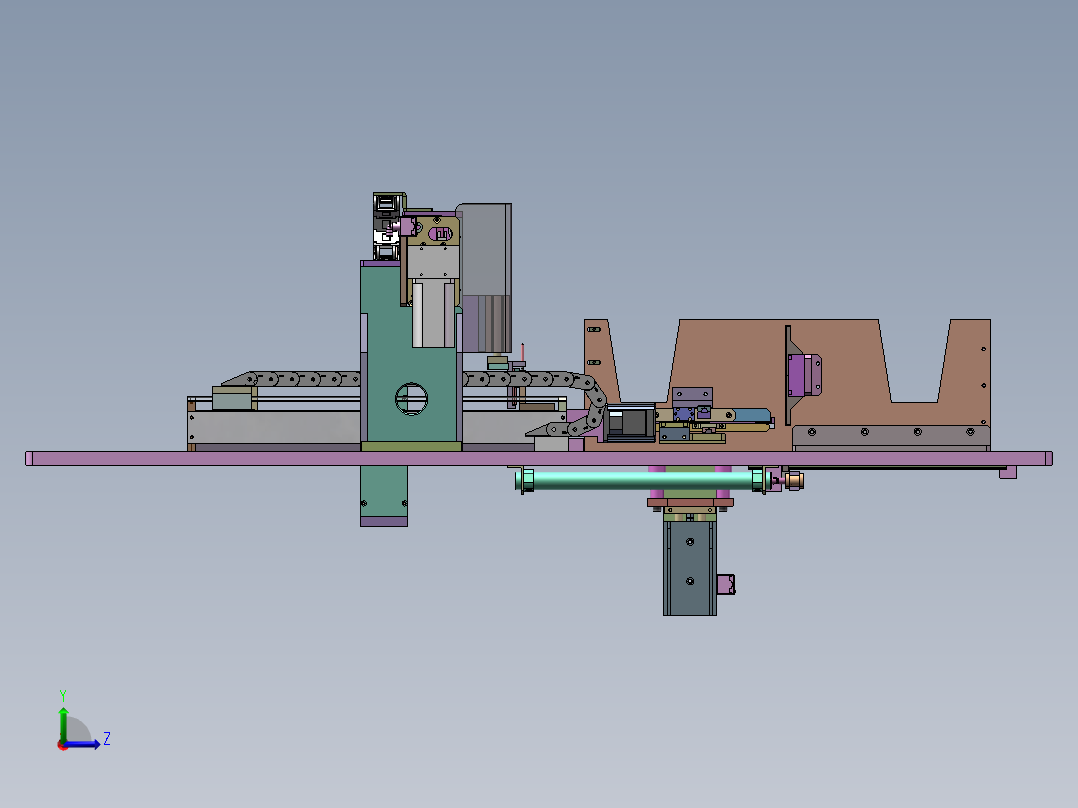Select the small black stepper motor at center

[x=630, y=423]
